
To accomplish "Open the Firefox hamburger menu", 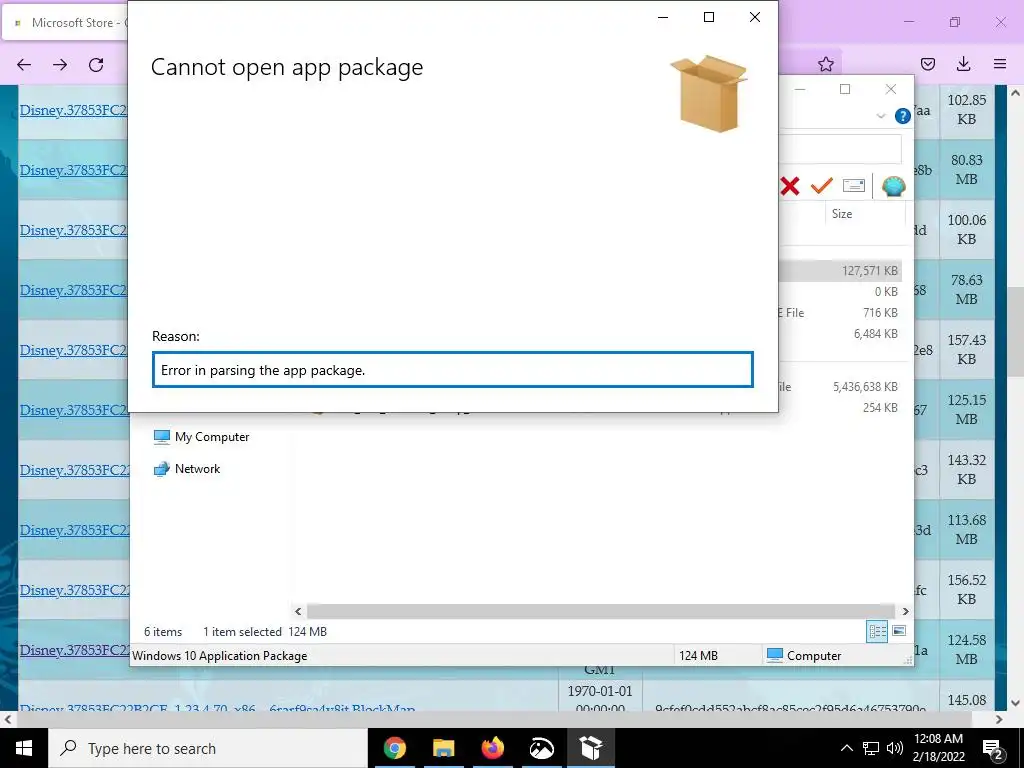I will click(1000, 64).
